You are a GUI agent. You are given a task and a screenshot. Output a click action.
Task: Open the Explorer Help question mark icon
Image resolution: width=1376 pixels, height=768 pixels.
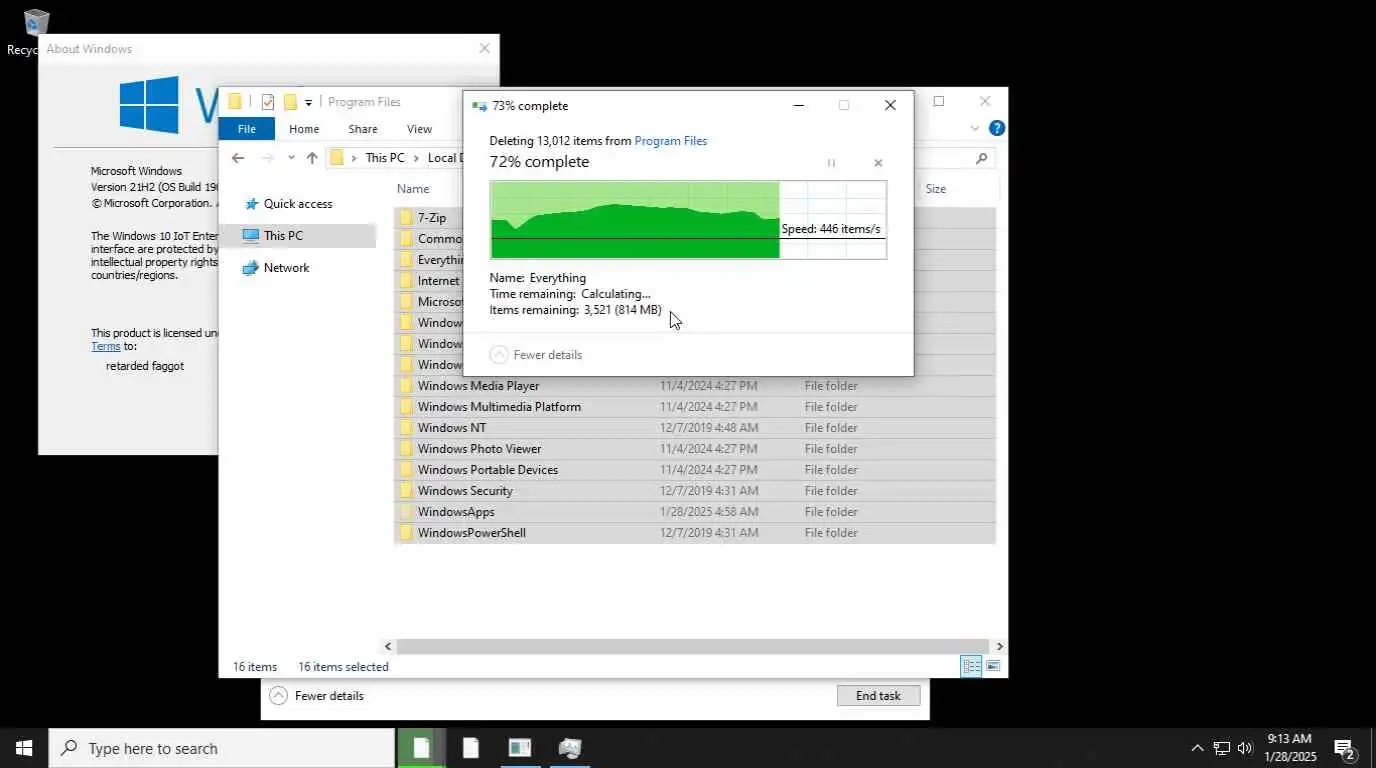996,129
